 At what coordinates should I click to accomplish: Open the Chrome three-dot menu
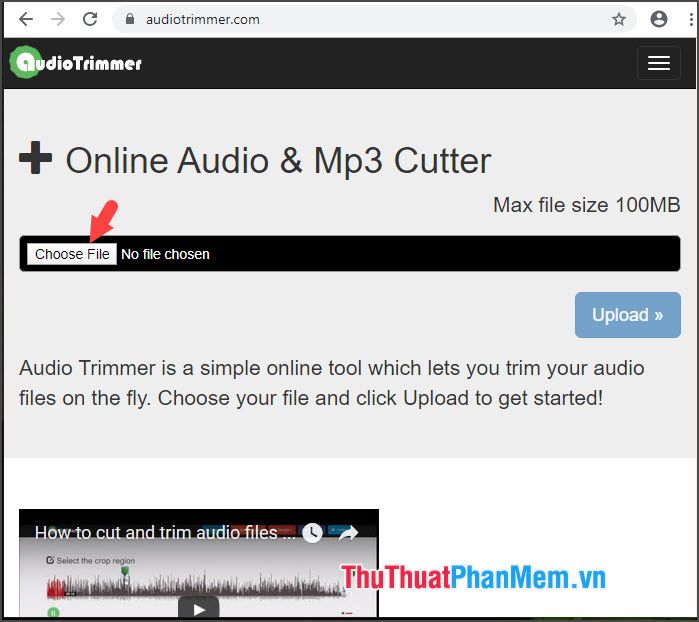click(x=691, y=19)
